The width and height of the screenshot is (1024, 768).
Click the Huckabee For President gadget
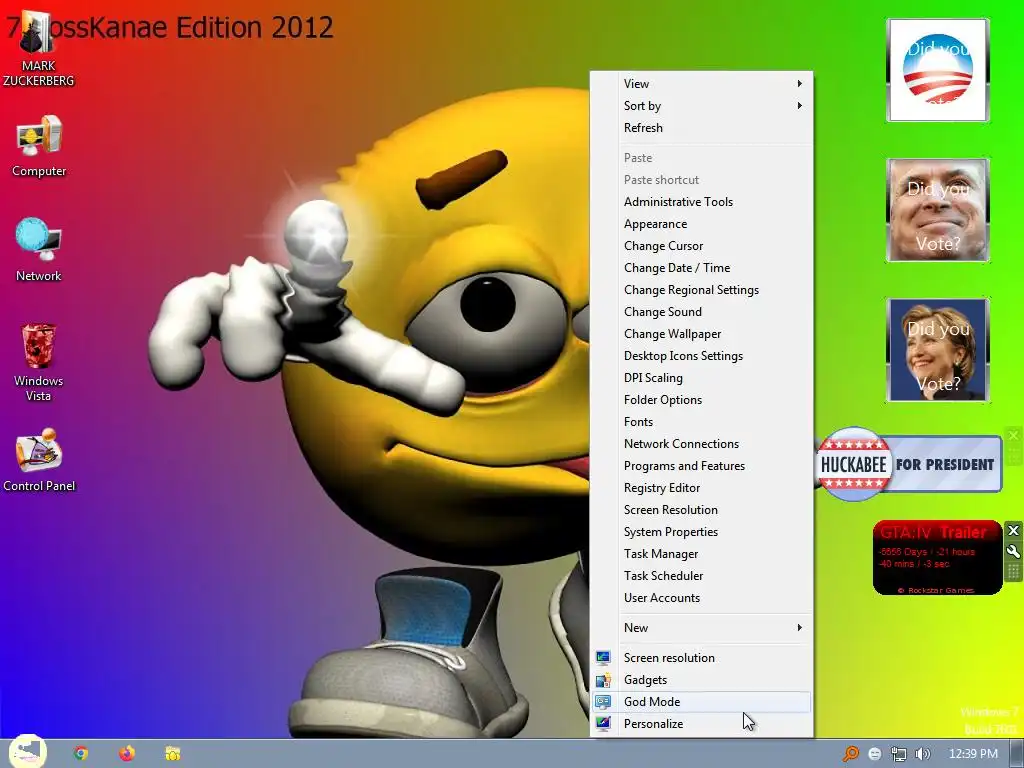point(909,464)
